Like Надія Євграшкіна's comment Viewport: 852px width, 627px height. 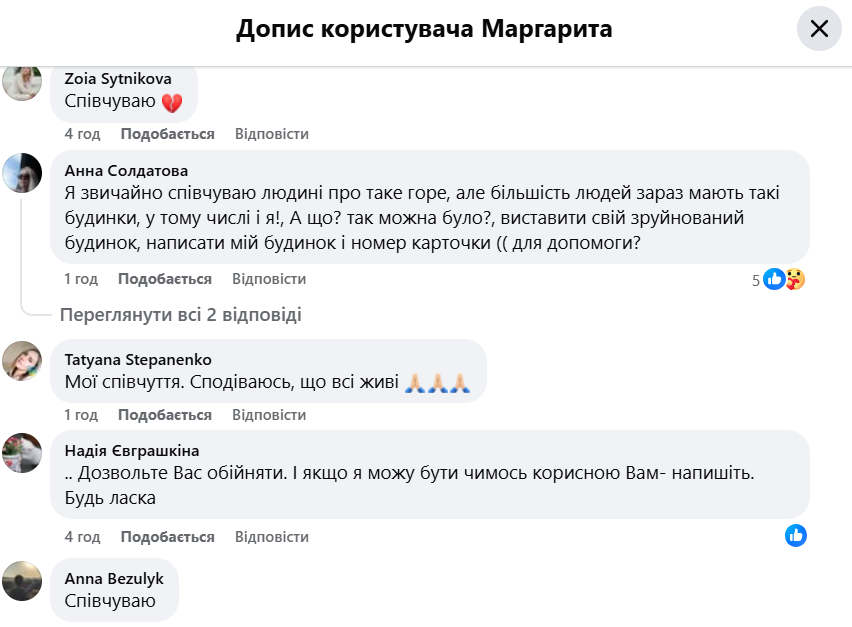click(167, 537)
